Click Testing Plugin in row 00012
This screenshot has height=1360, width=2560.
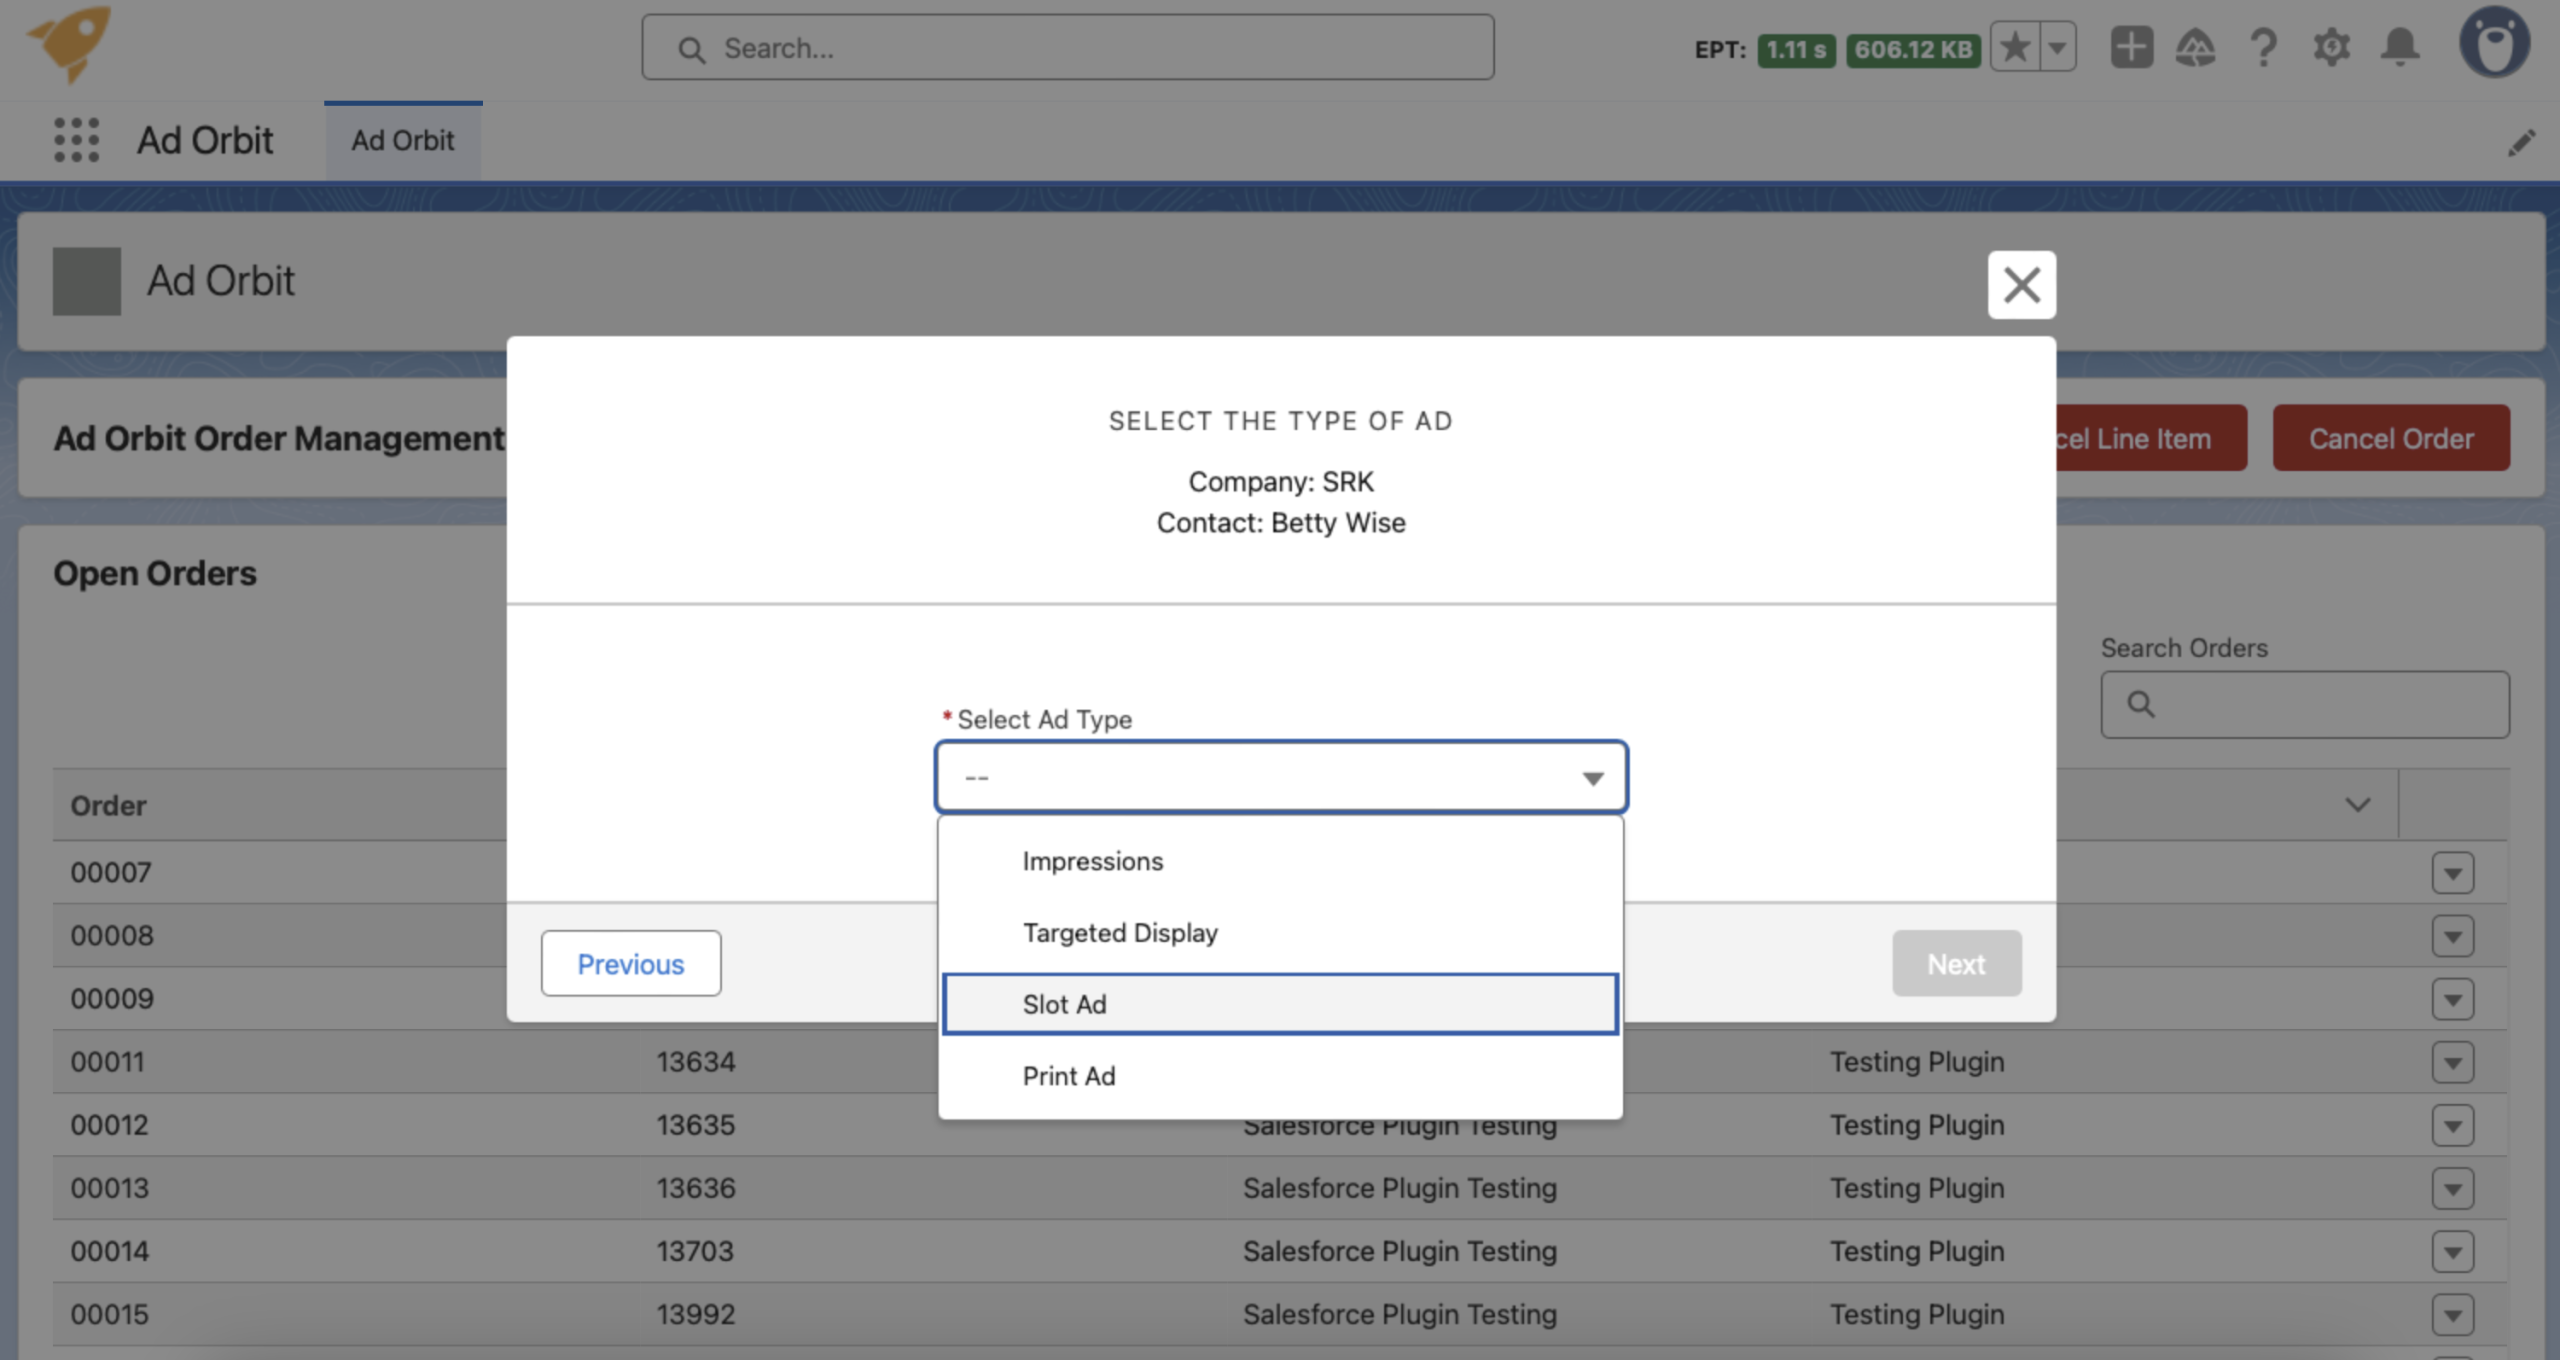click(1917, 1125)
